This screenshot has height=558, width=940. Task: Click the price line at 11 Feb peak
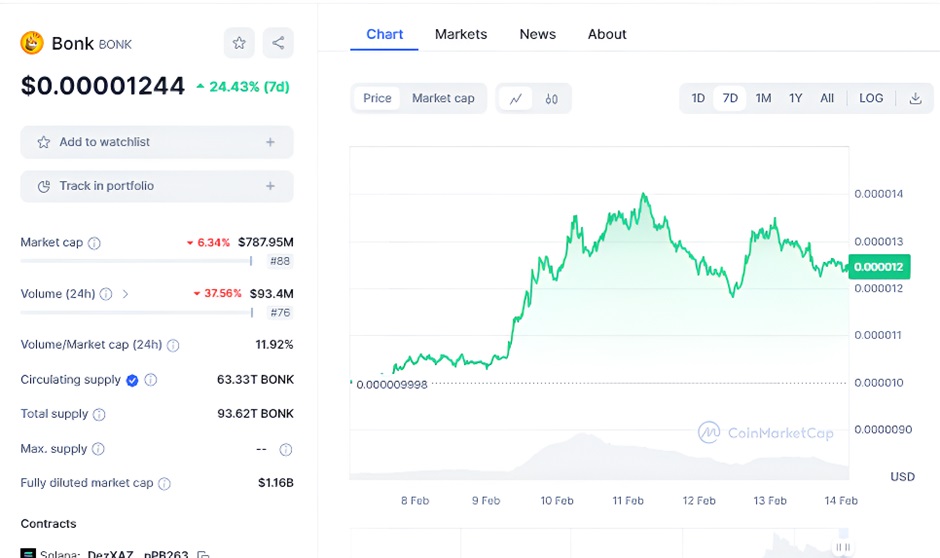click(643, 194)
